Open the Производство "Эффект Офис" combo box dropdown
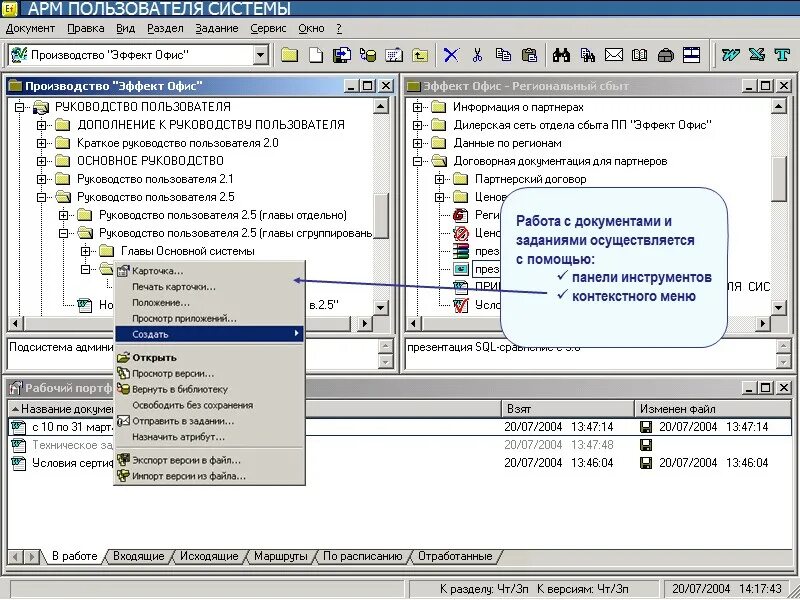800x600 pixels. [261, 55]
